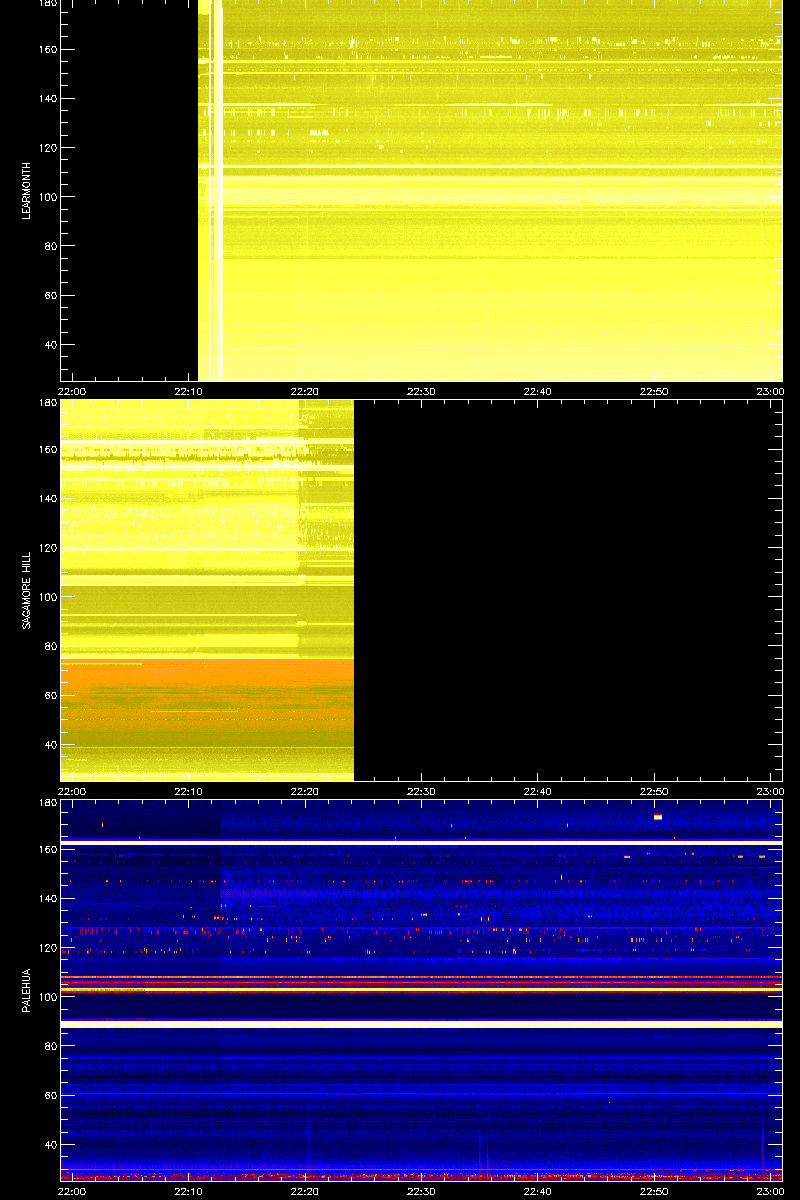
Task: Click 23:00 label under Sagamore Hill panel
Action: (769, 790)
